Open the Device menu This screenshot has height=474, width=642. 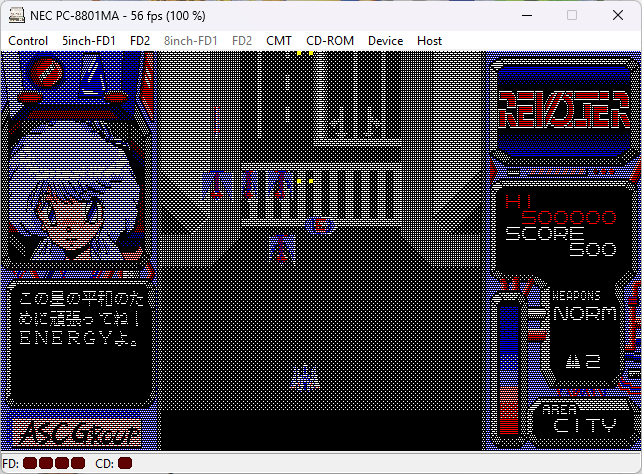coord(385,41)
